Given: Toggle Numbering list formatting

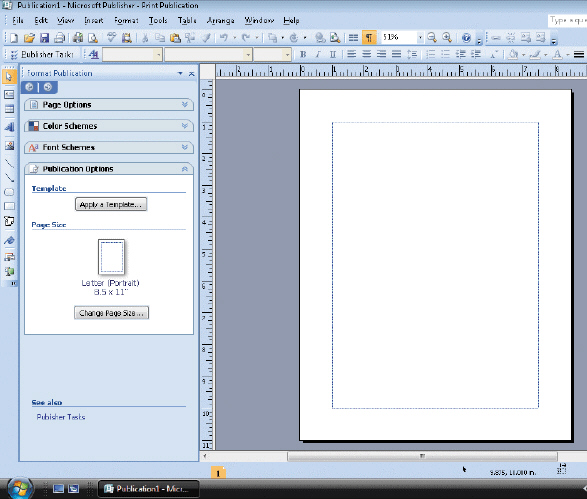Looking at the screenshot, I should click(x=431, y=55).
